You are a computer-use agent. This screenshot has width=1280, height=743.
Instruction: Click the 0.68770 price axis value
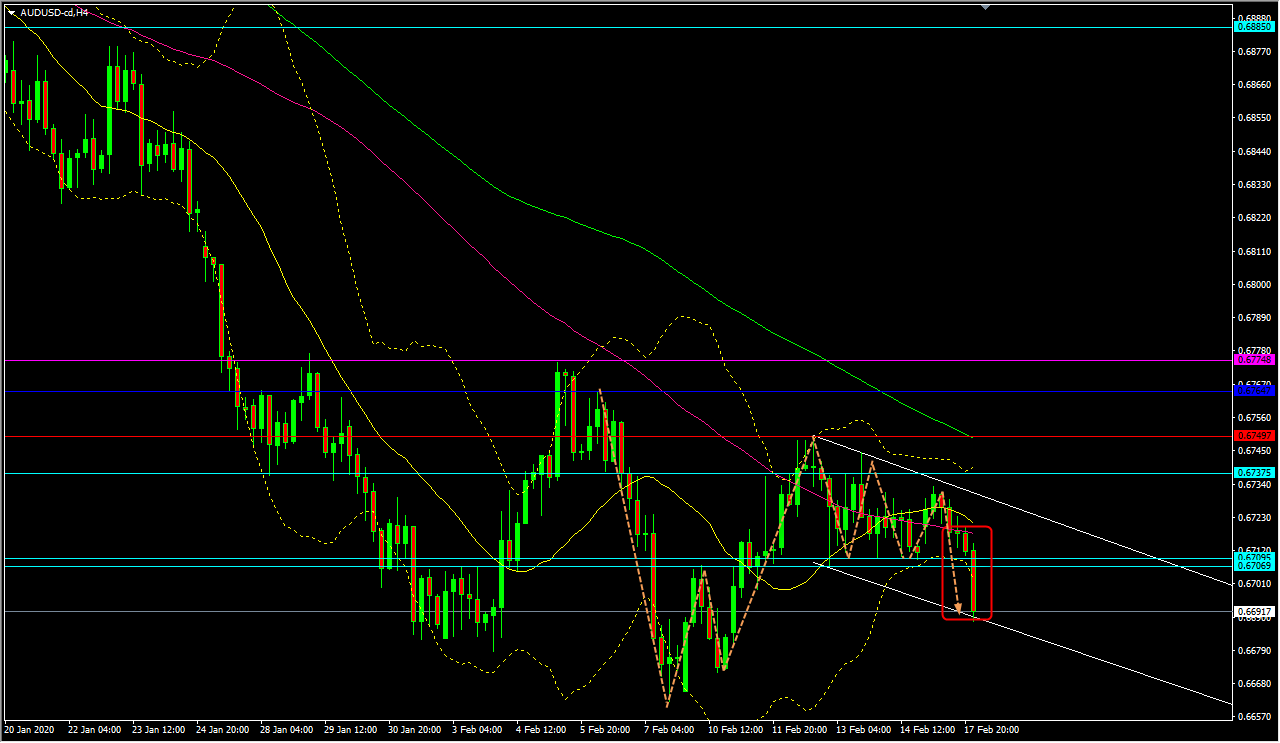(x=1254, y=52)
